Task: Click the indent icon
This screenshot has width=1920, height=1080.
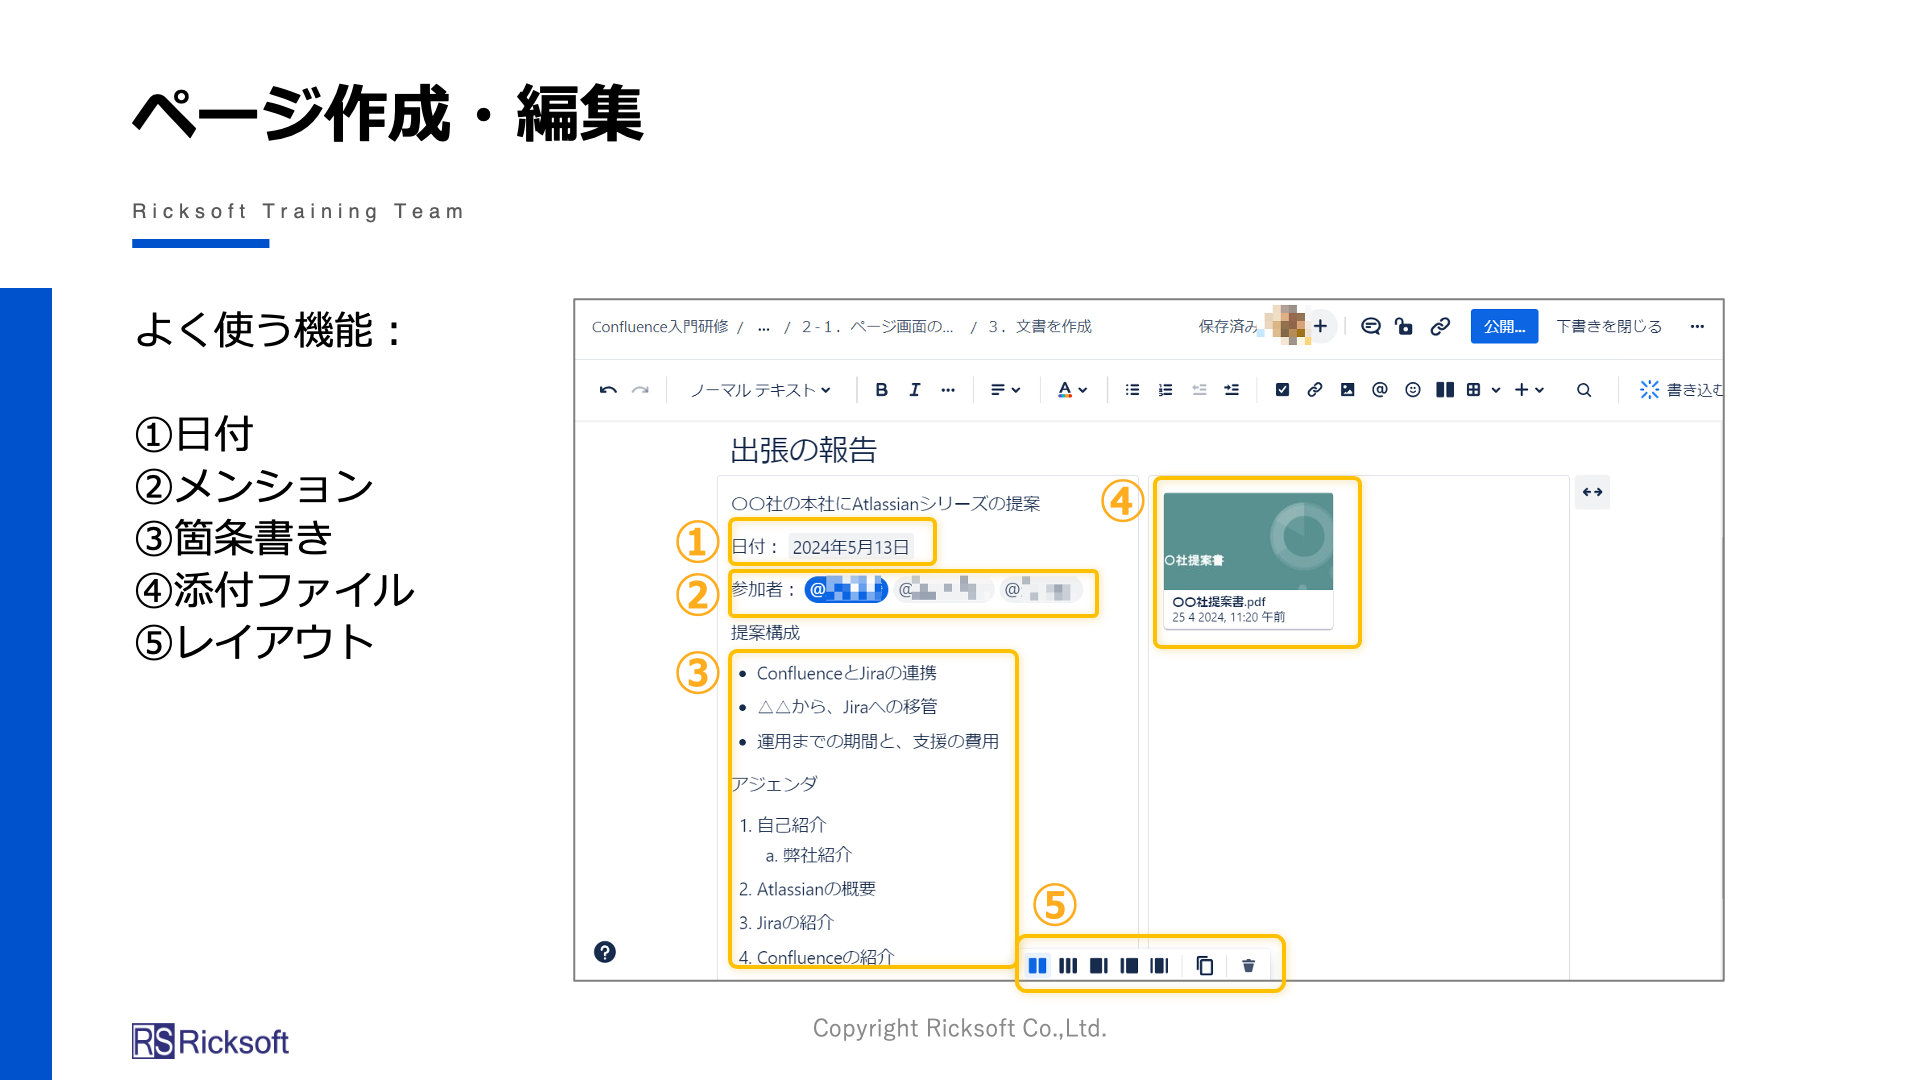Action: pos(1232,390)
